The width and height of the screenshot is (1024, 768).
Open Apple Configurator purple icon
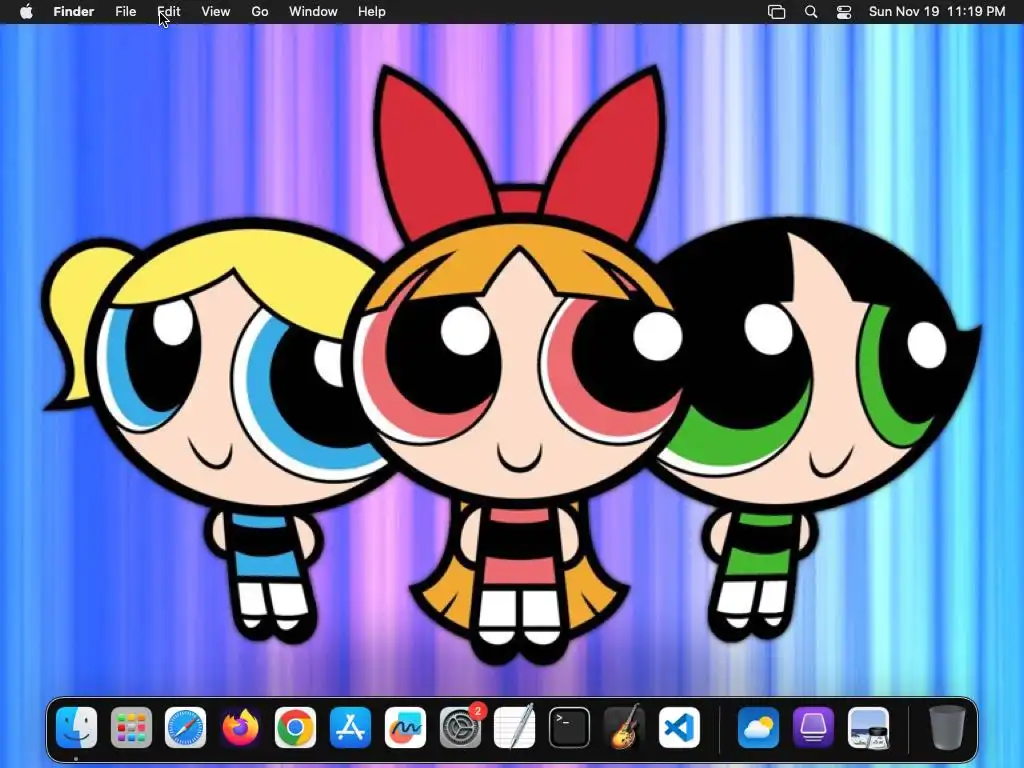point(813,728)
